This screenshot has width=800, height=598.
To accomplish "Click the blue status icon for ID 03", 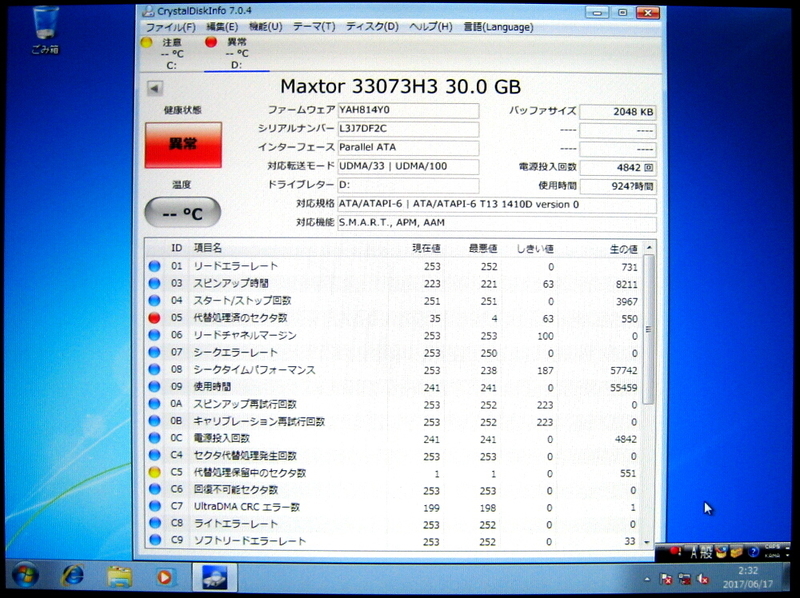I will click(155, 284).
